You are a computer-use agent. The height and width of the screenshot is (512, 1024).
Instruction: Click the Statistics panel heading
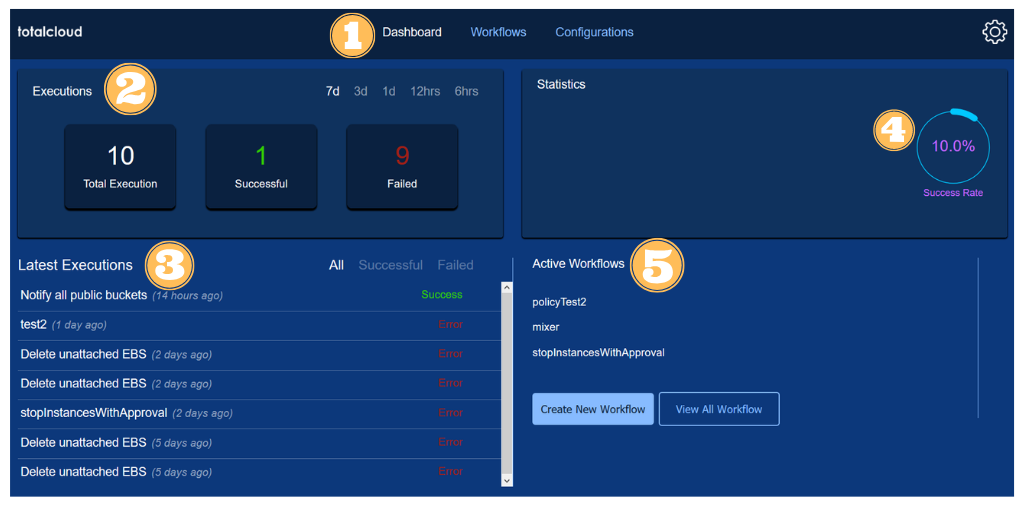561,84
